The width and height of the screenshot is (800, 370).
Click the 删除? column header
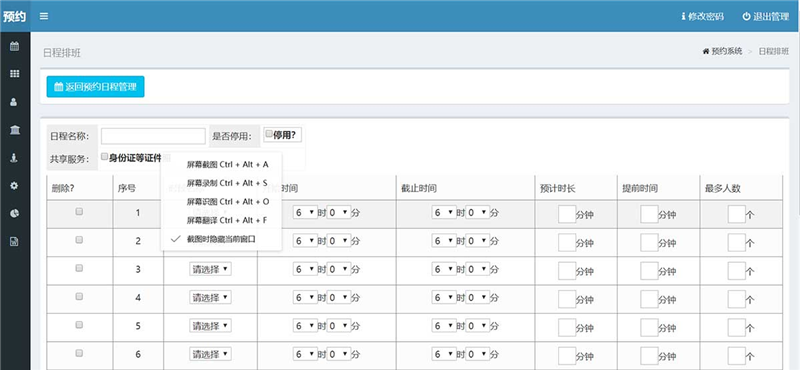[63, 188]
